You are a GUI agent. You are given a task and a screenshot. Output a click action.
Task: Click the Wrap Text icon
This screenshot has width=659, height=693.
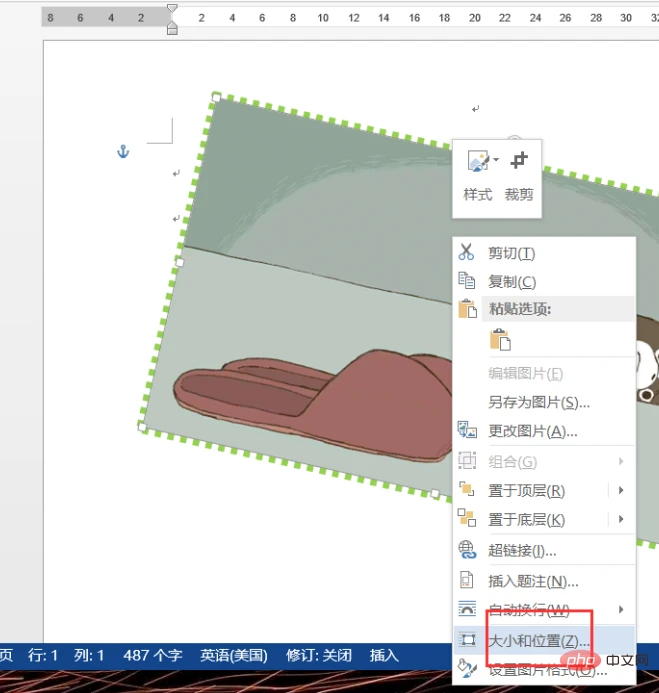point(467,609)
